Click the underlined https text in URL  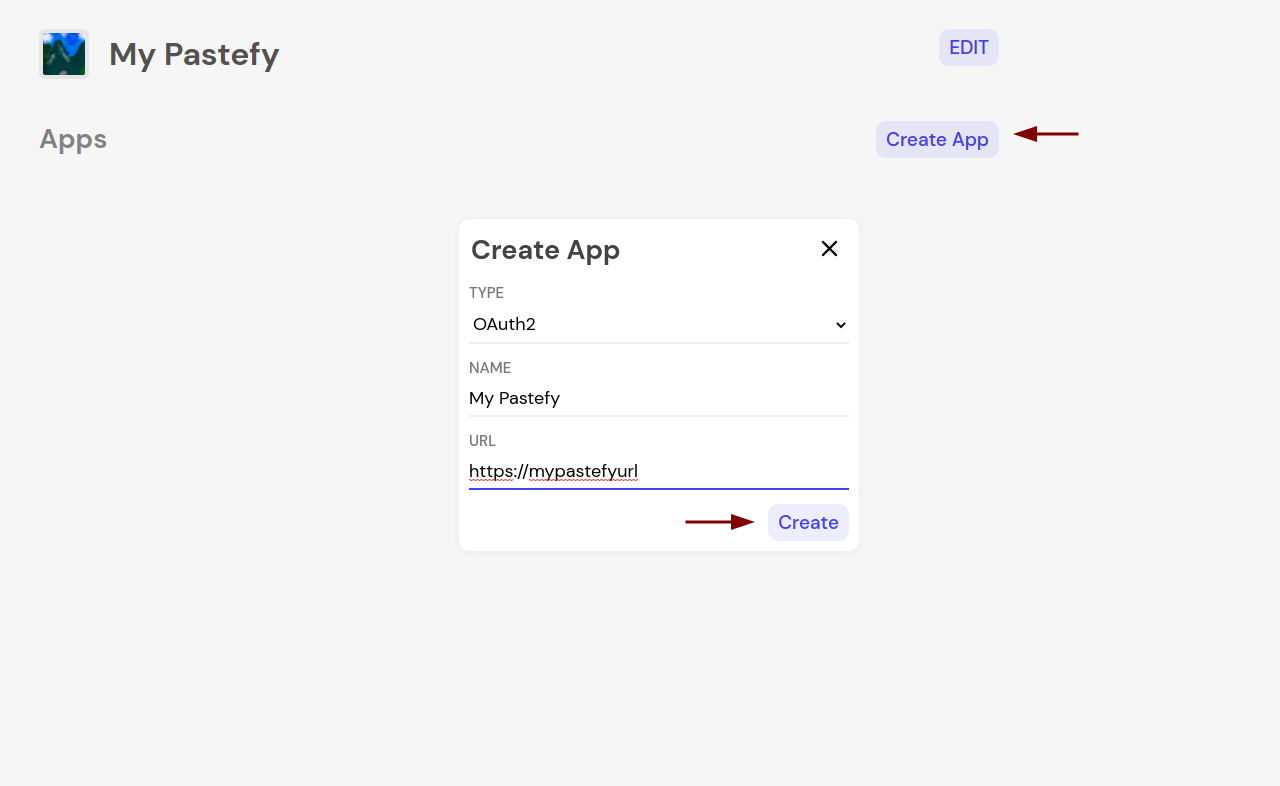(x=491, y=471)
